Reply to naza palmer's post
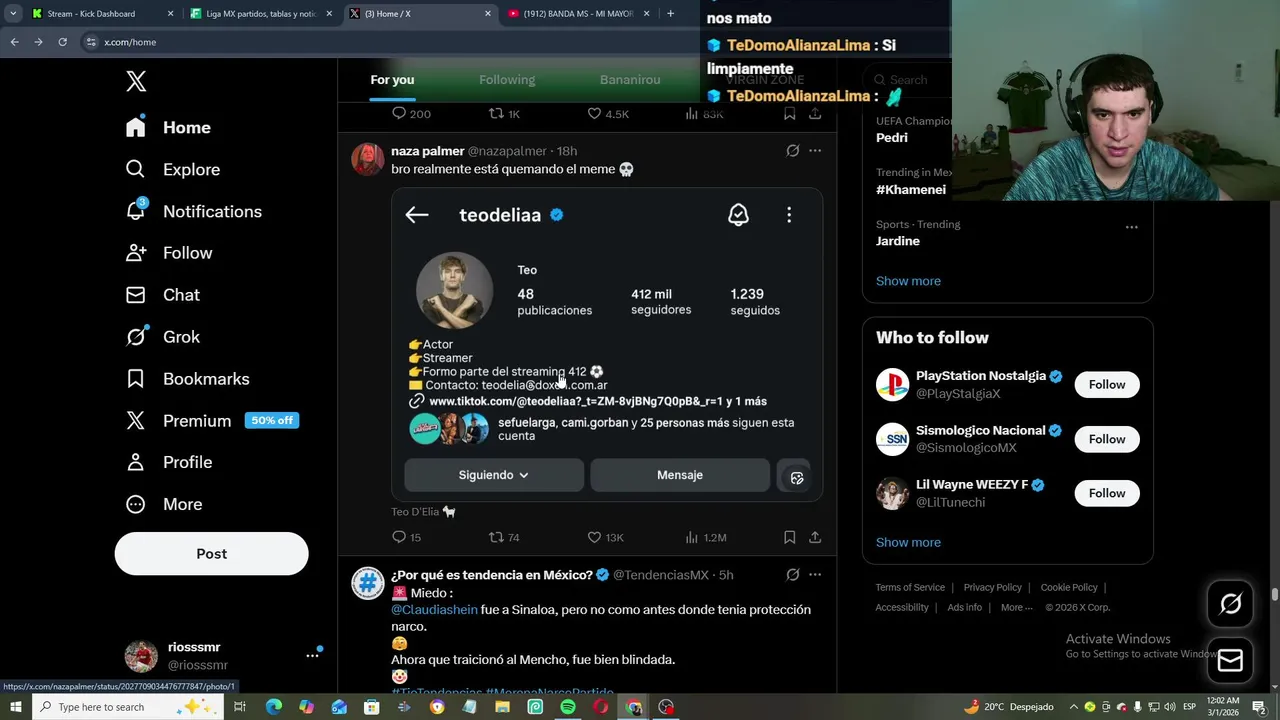 [x=406, y=537]
